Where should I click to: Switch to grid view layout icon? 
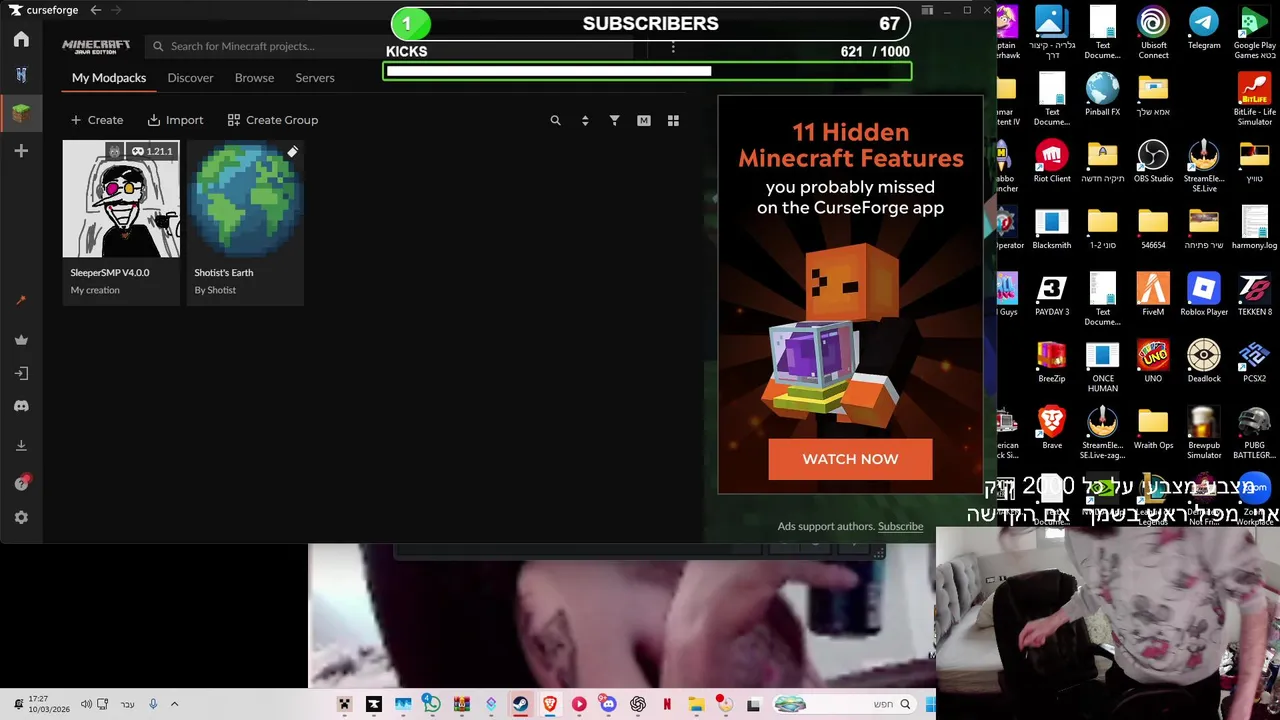pyautogui.click(x=673, y=120)
